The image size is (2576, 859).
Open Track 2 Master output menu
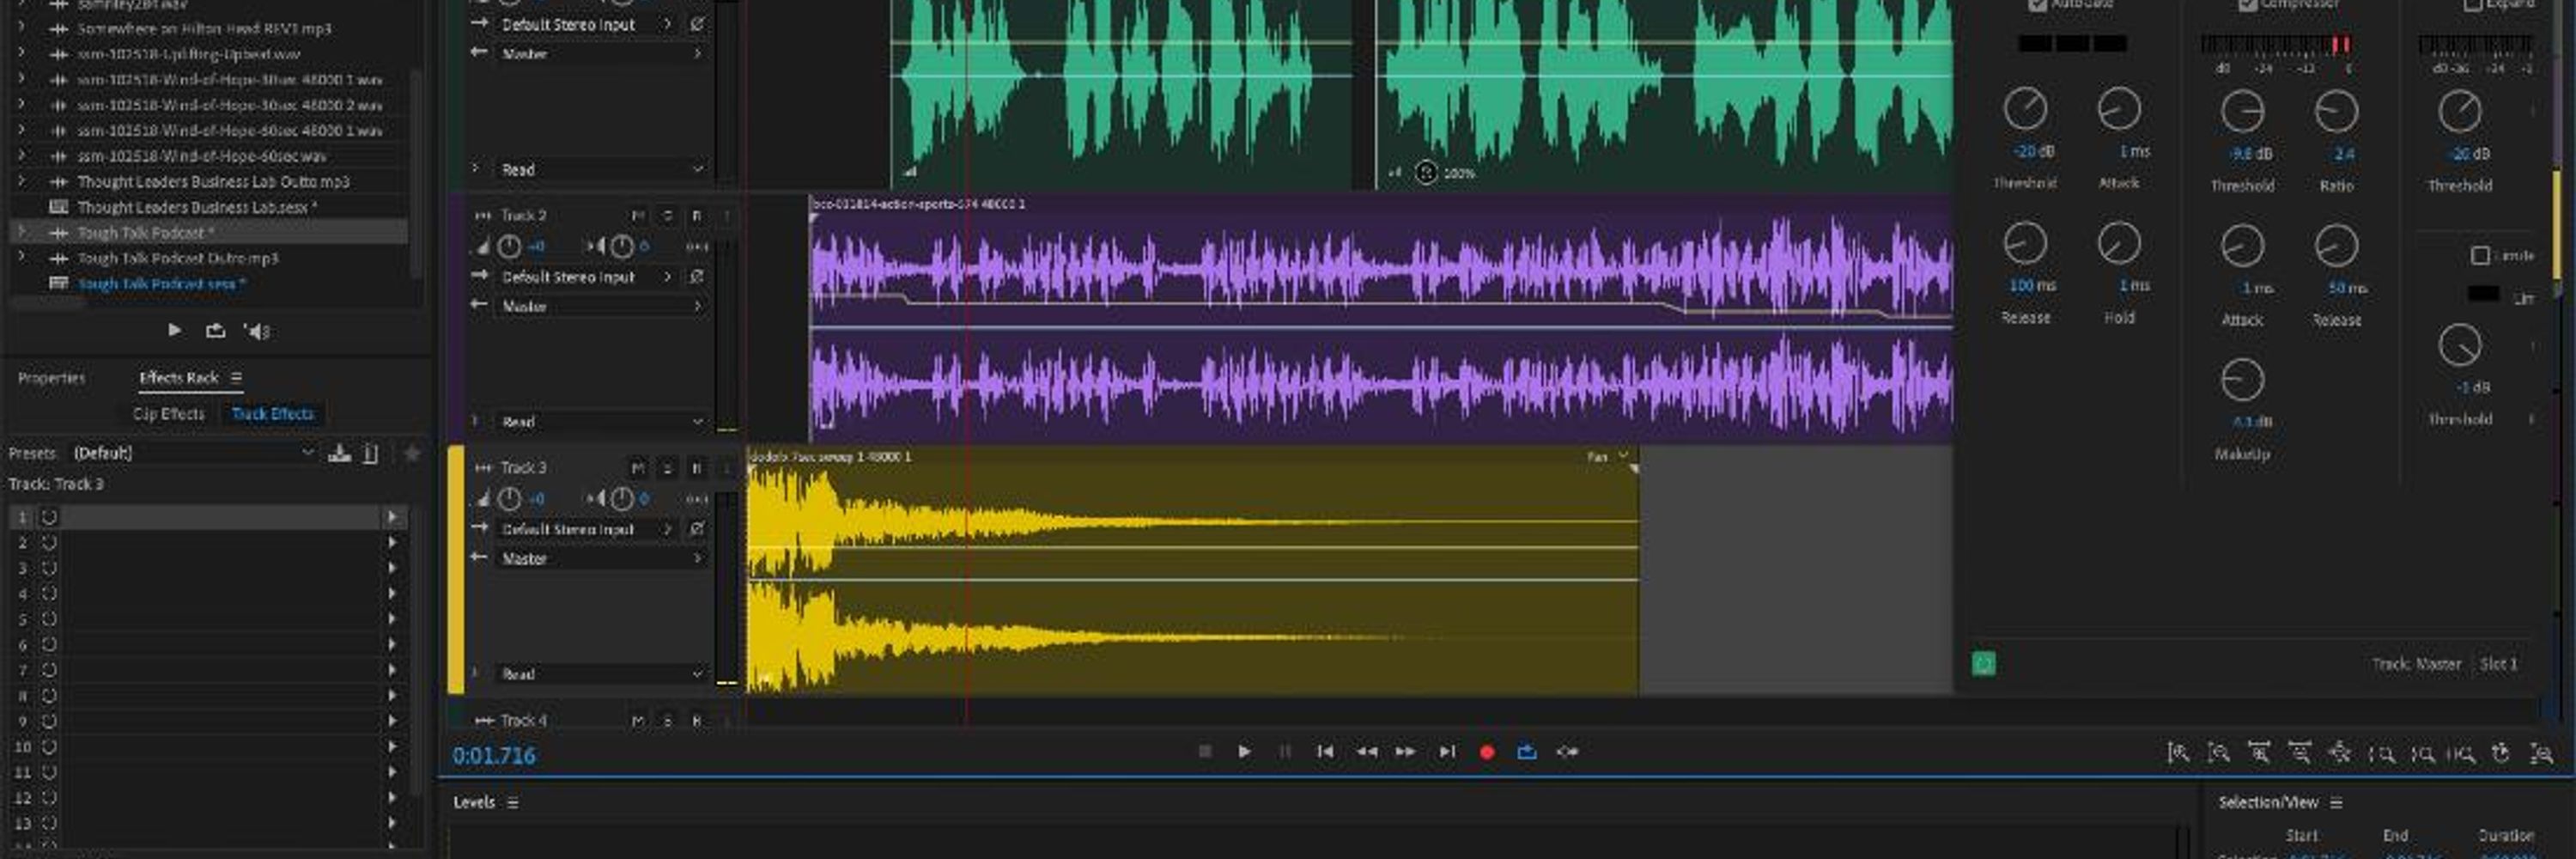[x=601, y=306]
